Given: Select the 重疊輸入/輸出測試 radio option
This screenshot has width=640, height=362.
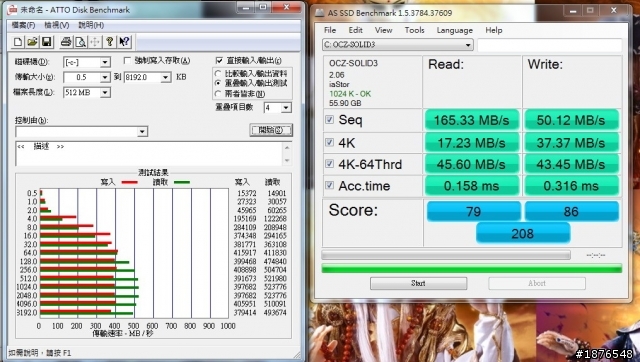Looking at the screenshot, I should tap(218, 83).
